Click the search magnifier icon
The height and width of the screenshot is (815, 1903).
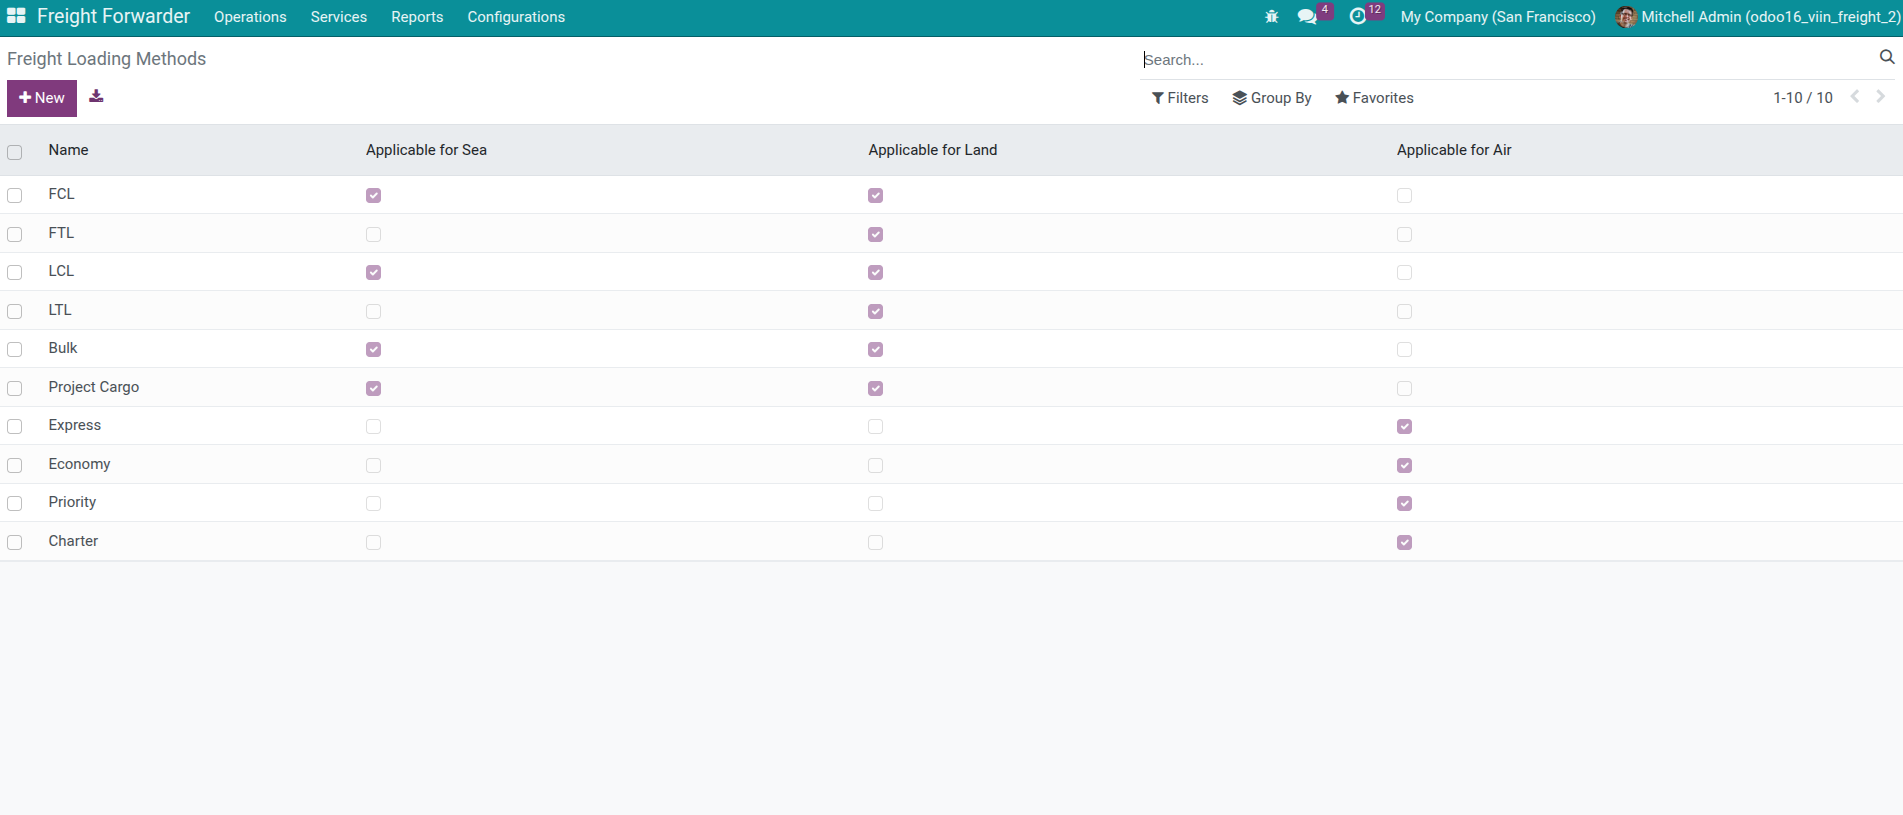[x=1886, y=58]
